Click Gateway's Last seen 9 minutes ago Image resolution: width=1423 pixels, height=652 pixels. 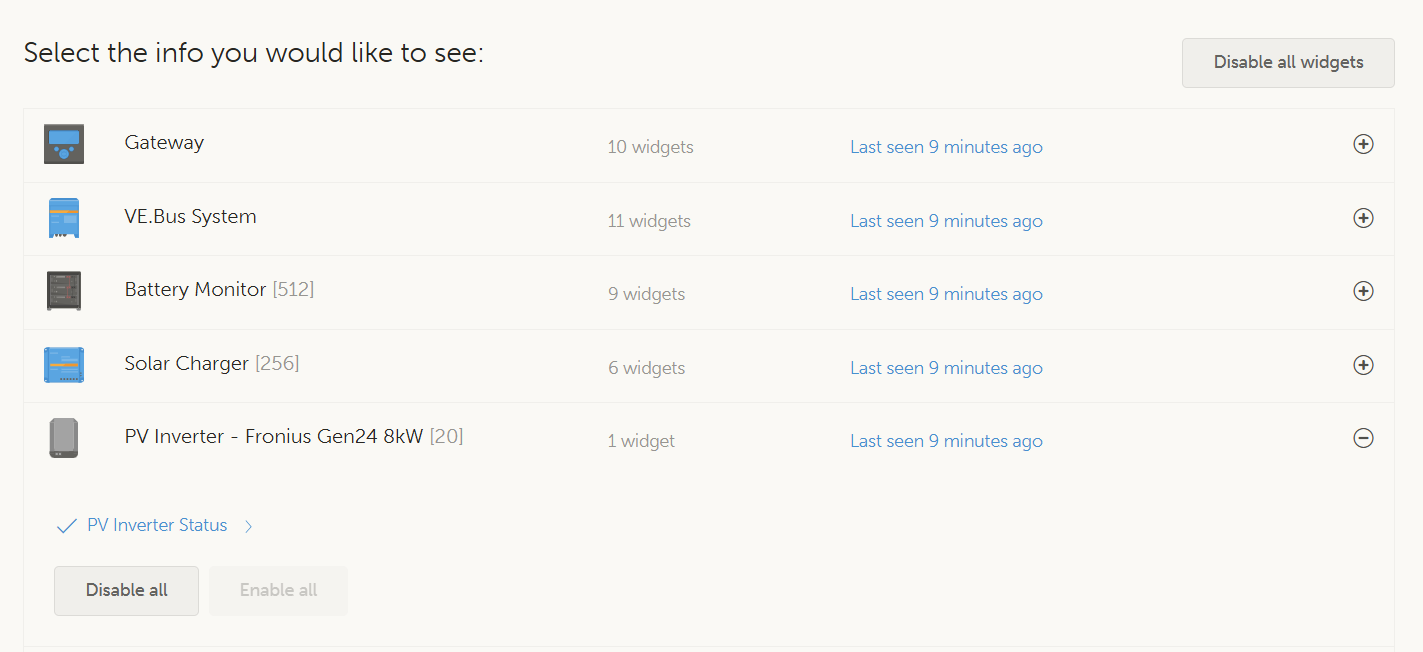pyautogui.click(x=946, y=147)
